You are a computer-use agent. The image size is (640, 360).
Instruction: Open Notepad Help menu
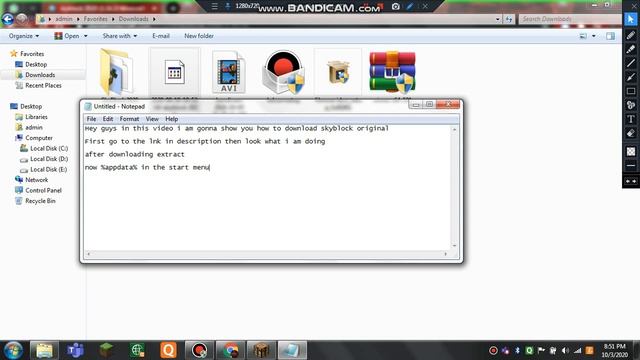click(x=171, y=119)
